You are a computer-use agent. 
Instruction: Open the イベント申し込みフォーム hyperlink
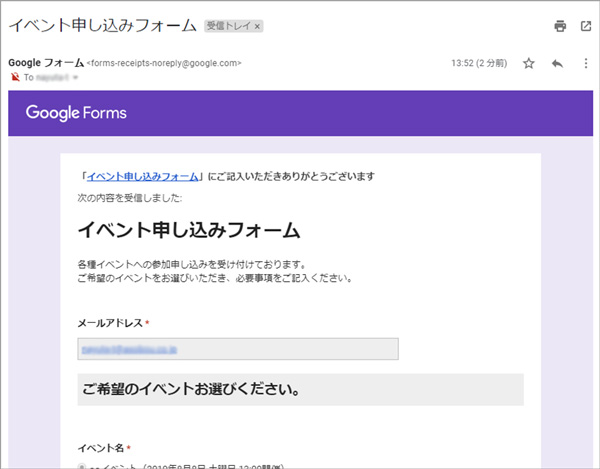click(143, 176)
